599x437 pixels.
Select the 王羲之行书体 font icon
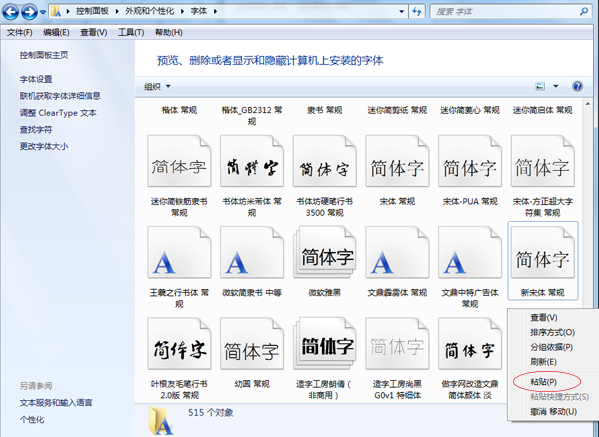[179, 252]
